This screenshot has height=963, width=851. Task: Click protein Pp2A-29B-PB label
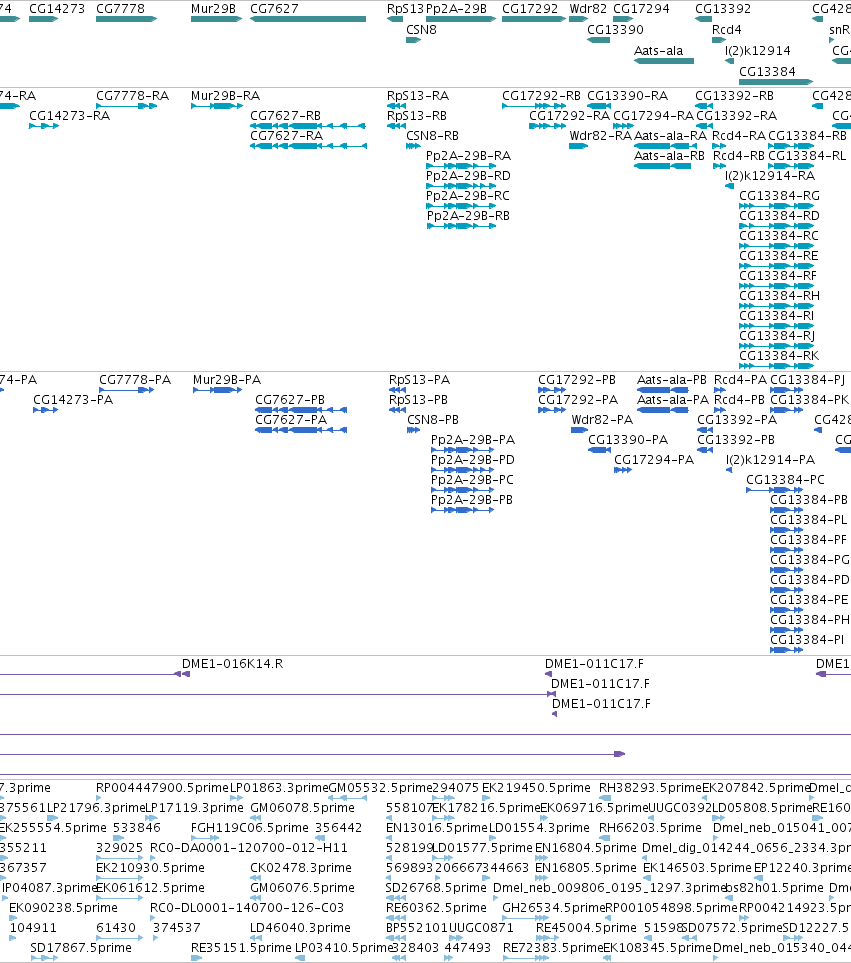click(x=472, y=499)
